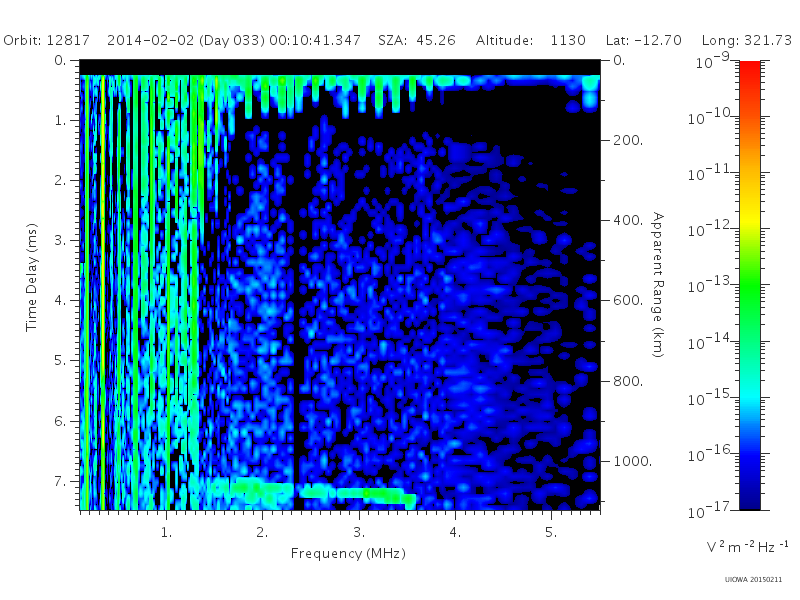The image size is (800, 600).
Task: Click the 'Apparent Range (km)' axis label
Action: point(658,285)
